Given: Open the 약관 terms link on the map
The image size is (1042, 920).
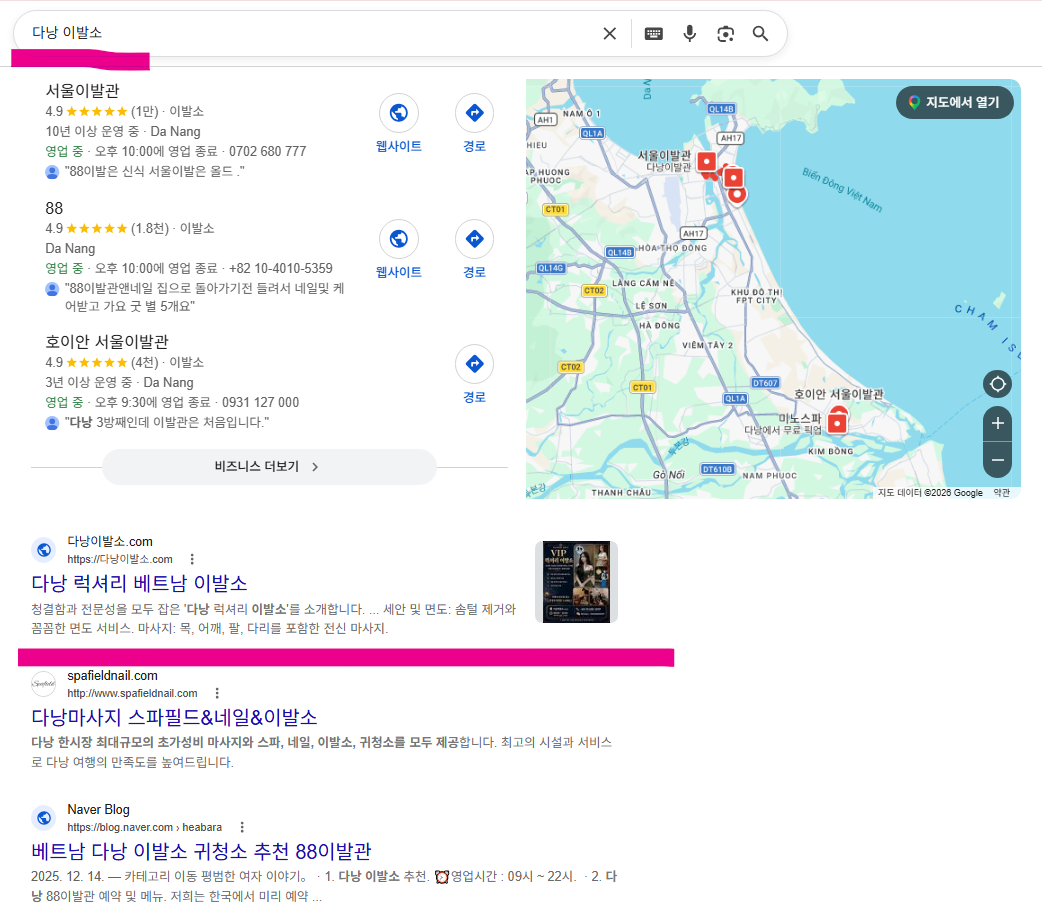Looking at the screenshot, I should click(x=1001, y=493).
